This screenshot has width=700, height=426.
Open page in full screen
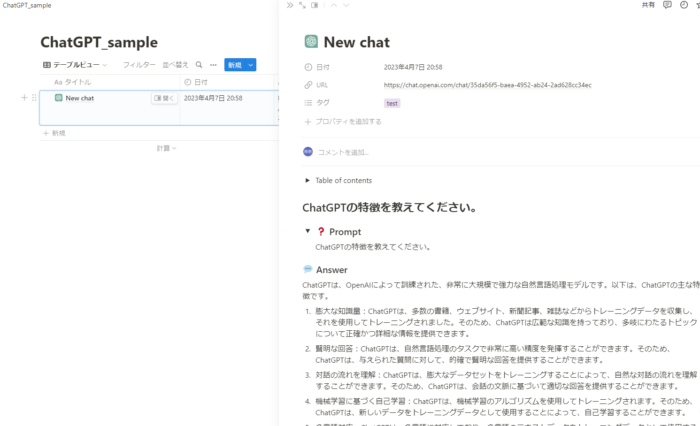point(302,5)
